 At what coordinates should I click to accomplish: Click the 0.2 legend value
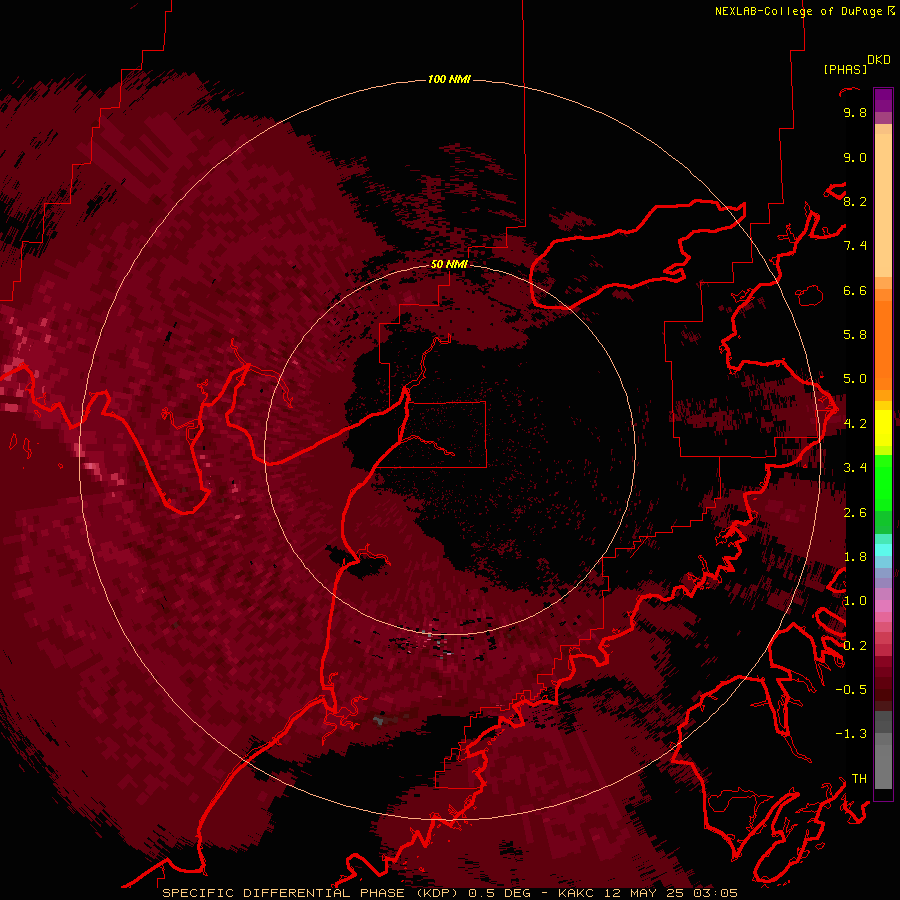(855, 646)
